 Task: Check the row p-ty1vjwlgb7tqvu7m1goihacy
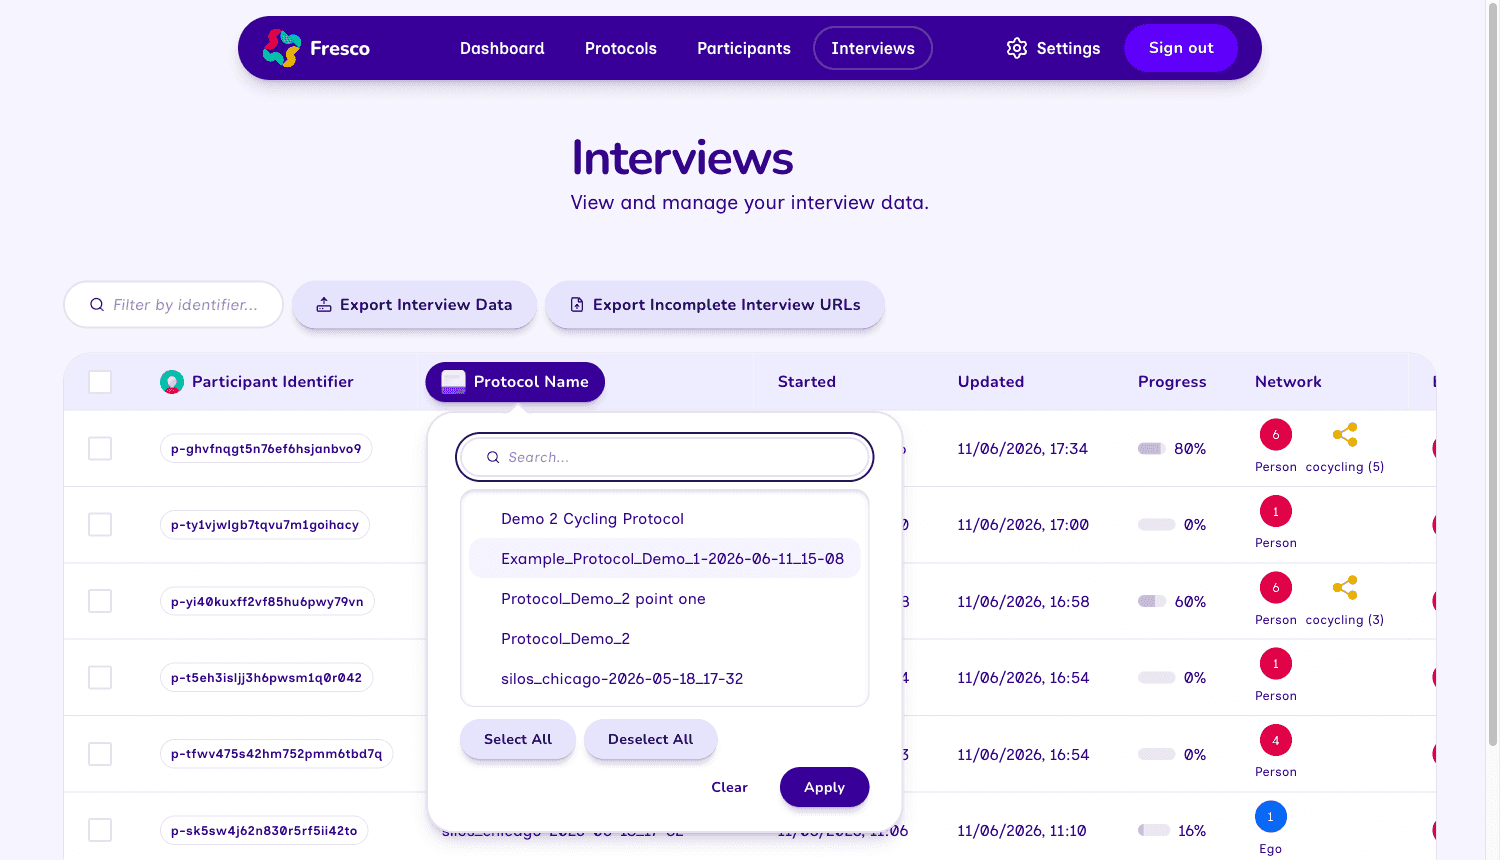tap(100, 524)
